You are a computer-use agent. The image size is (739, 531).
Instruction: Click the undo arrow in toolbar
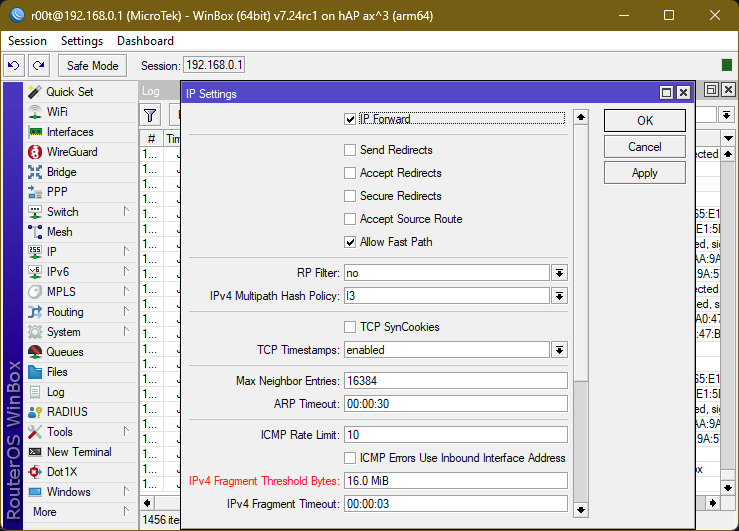pos(14,65)
